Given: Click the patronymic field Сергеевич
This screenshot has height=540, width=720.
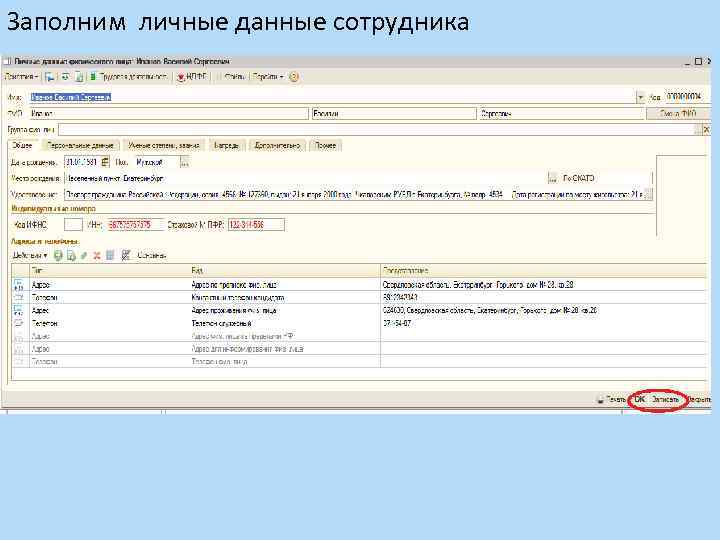Looking at the screenshot, I should 562,113.
